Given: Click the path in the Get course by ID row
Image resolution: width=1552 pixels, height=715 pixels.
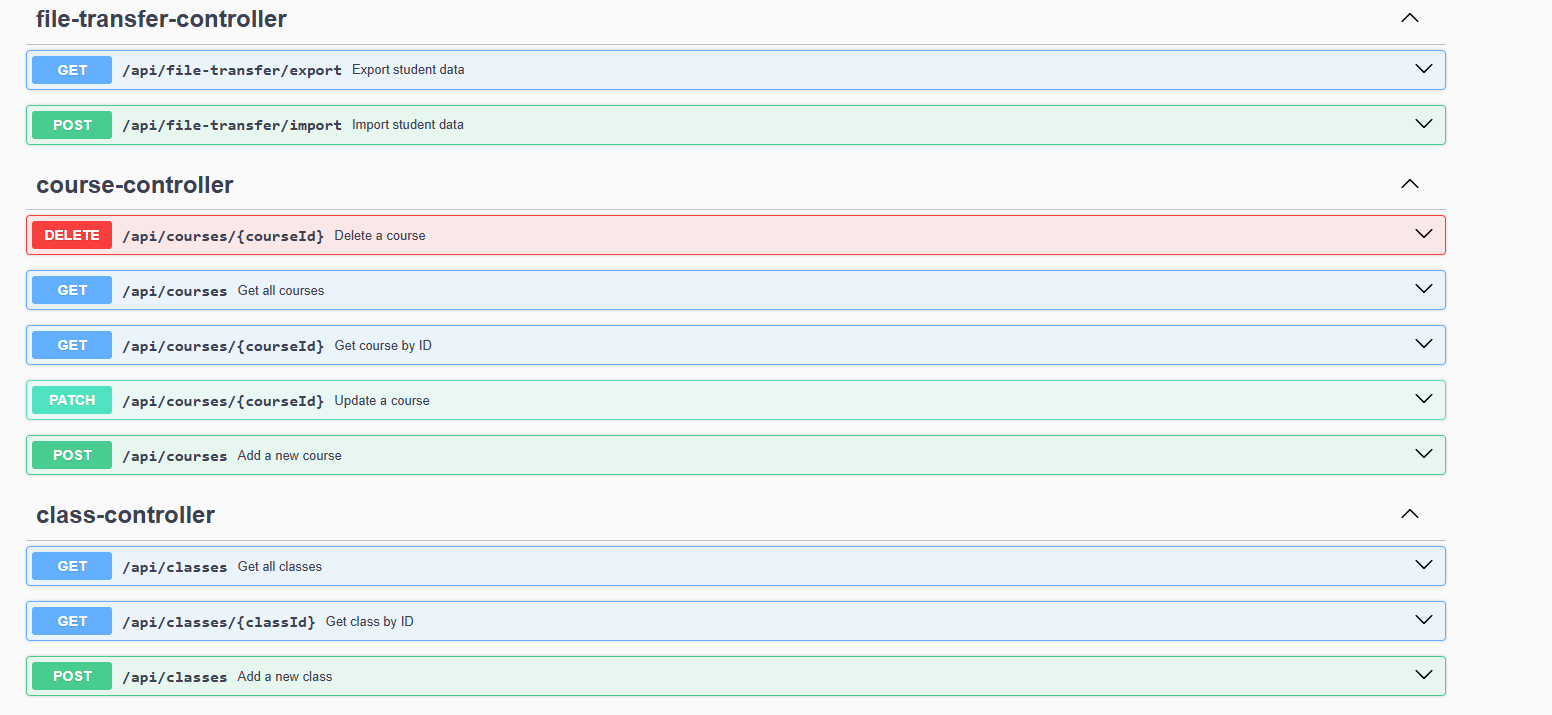Looking at the screenshot, I should [223, 346].
